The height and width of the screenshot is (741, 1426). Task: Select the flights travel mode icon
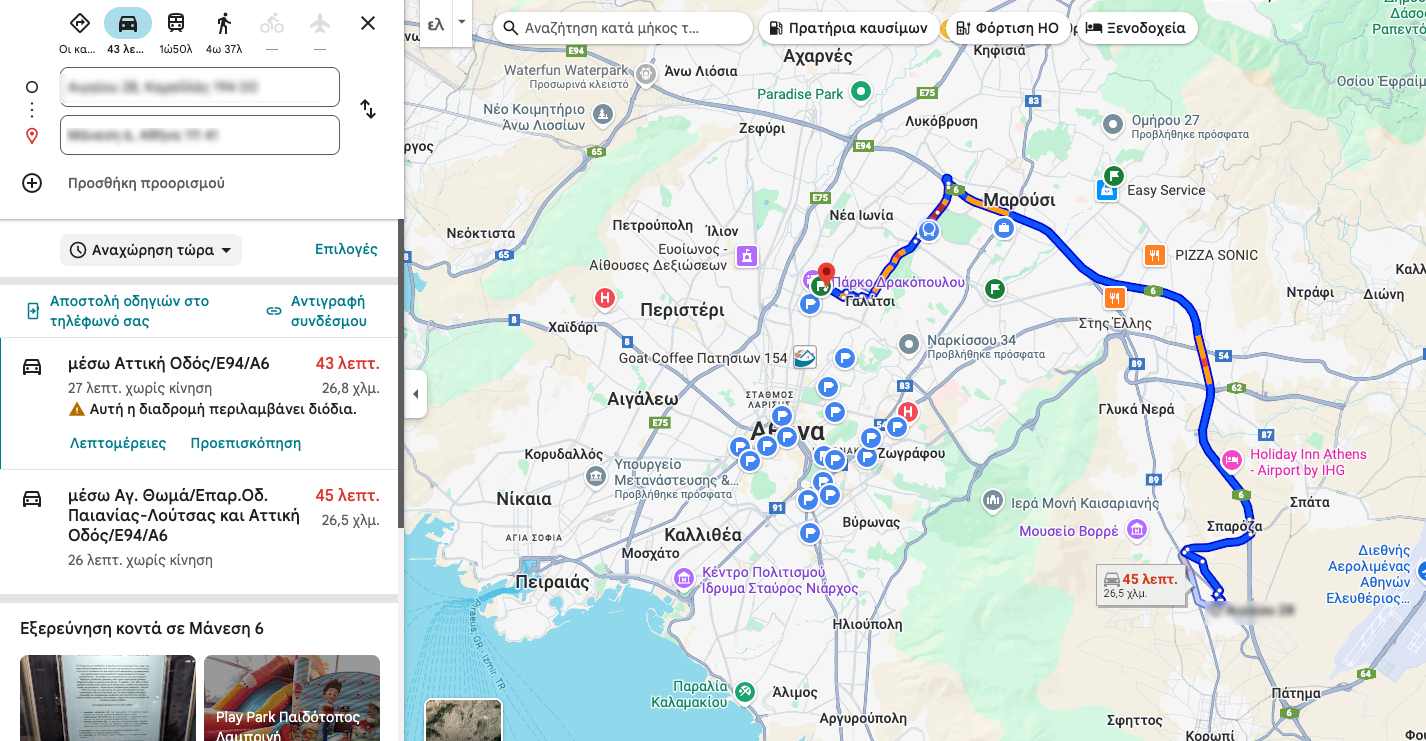point(319,21)
